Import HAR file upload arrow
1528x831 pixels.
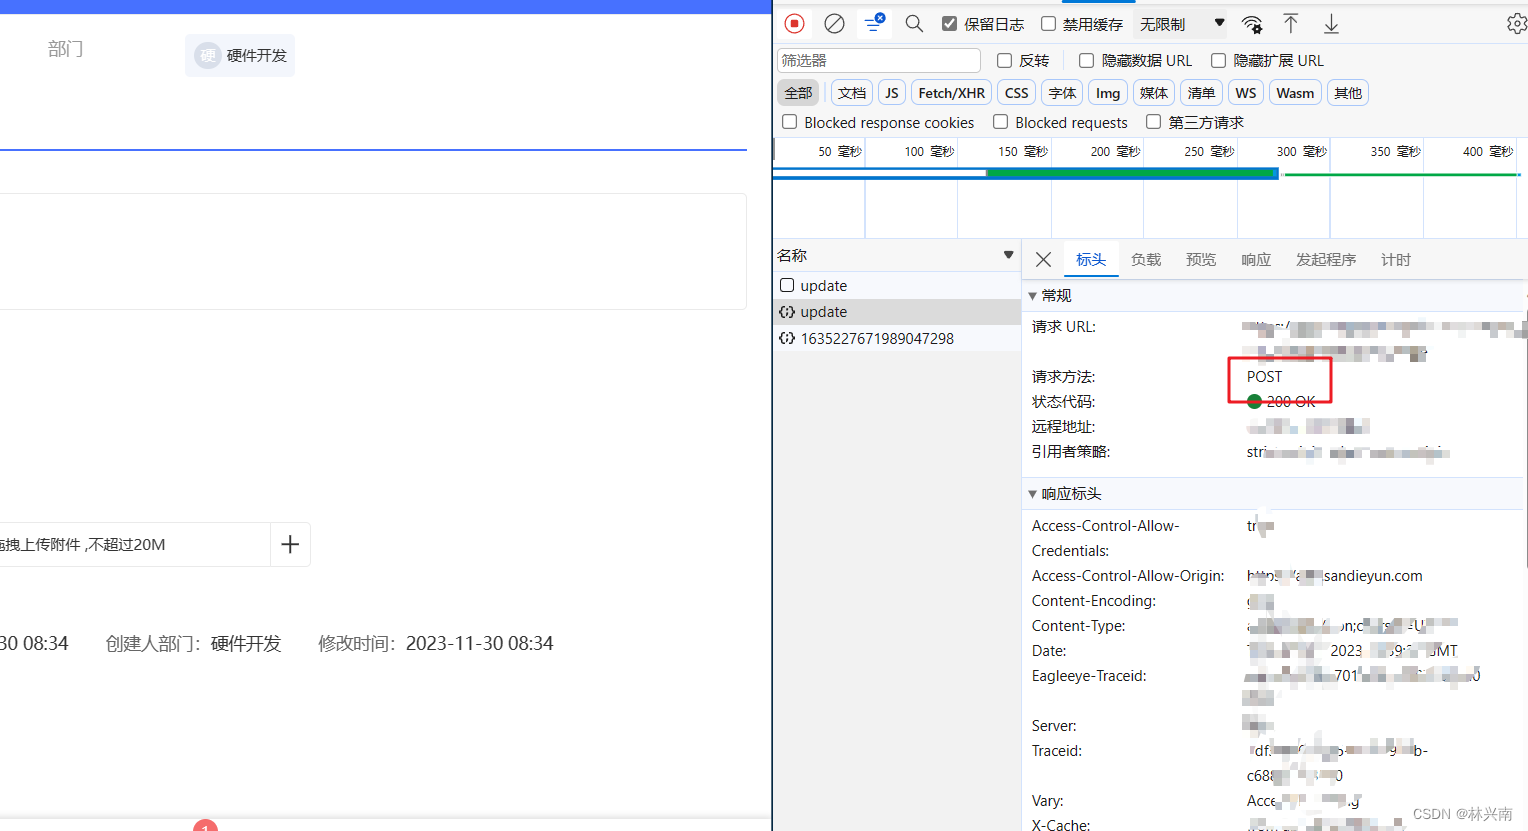click(1291, 23)
